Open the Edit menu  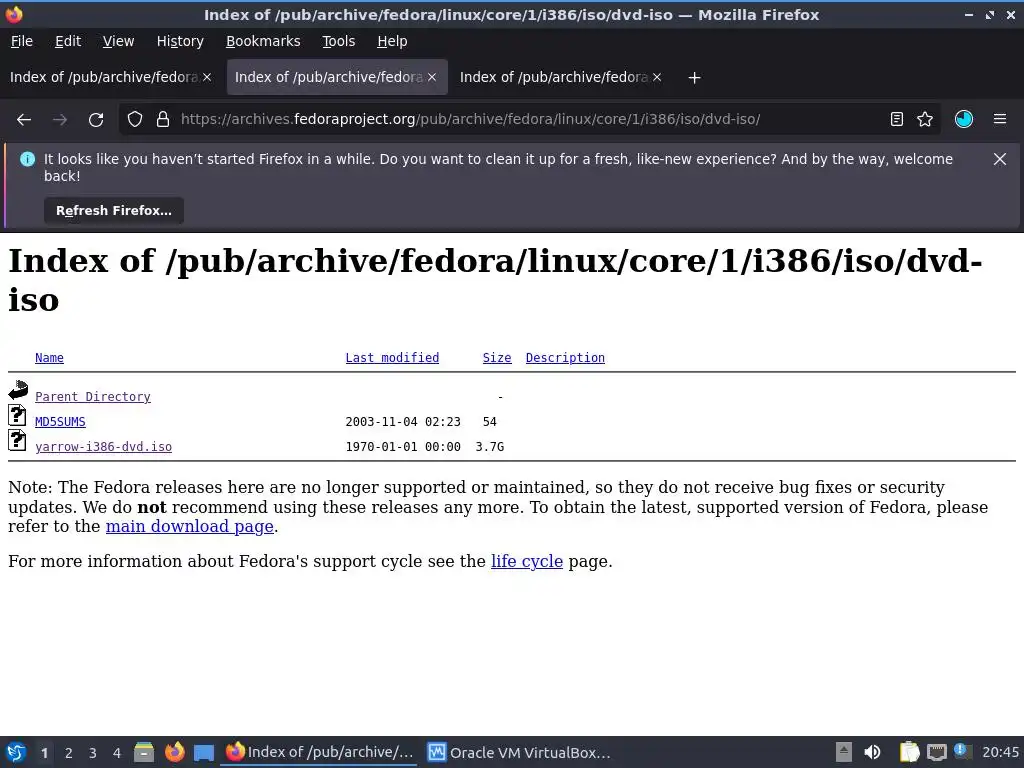68,41
